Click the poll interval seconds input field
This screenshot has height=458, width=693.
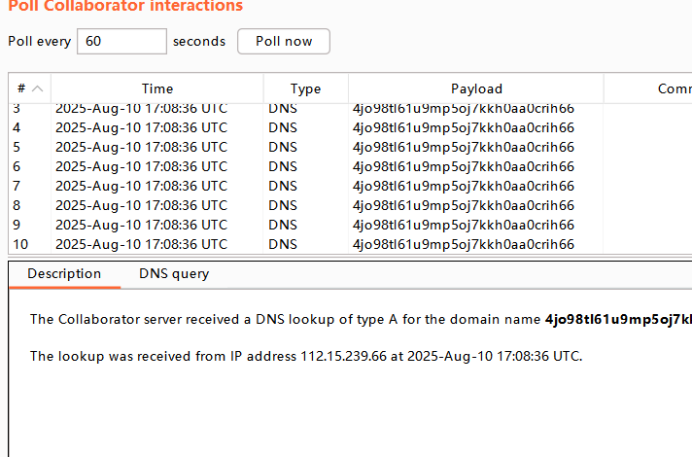pos(121,41)
